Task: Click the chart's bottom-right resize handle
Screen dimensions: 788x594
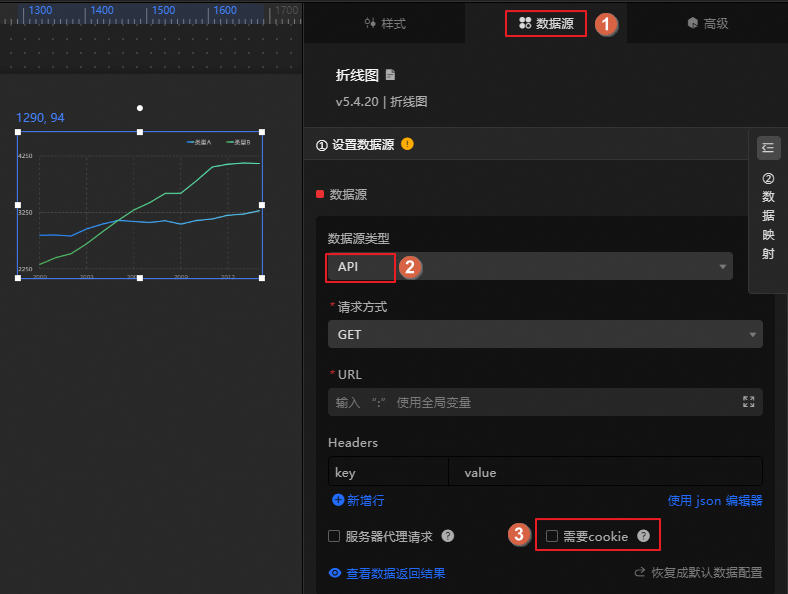Action: coord(262,278)
